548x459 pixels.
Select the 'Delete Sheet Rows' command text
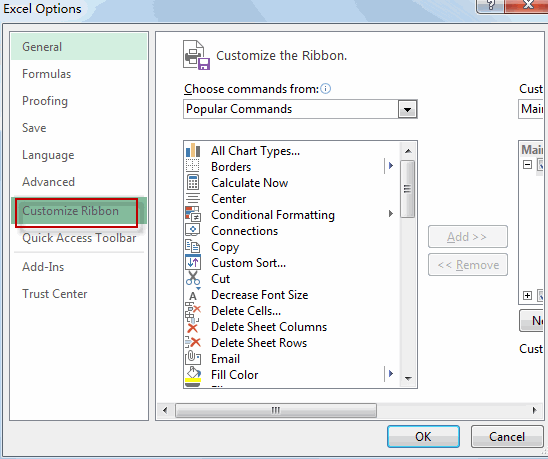pos(259,343)
